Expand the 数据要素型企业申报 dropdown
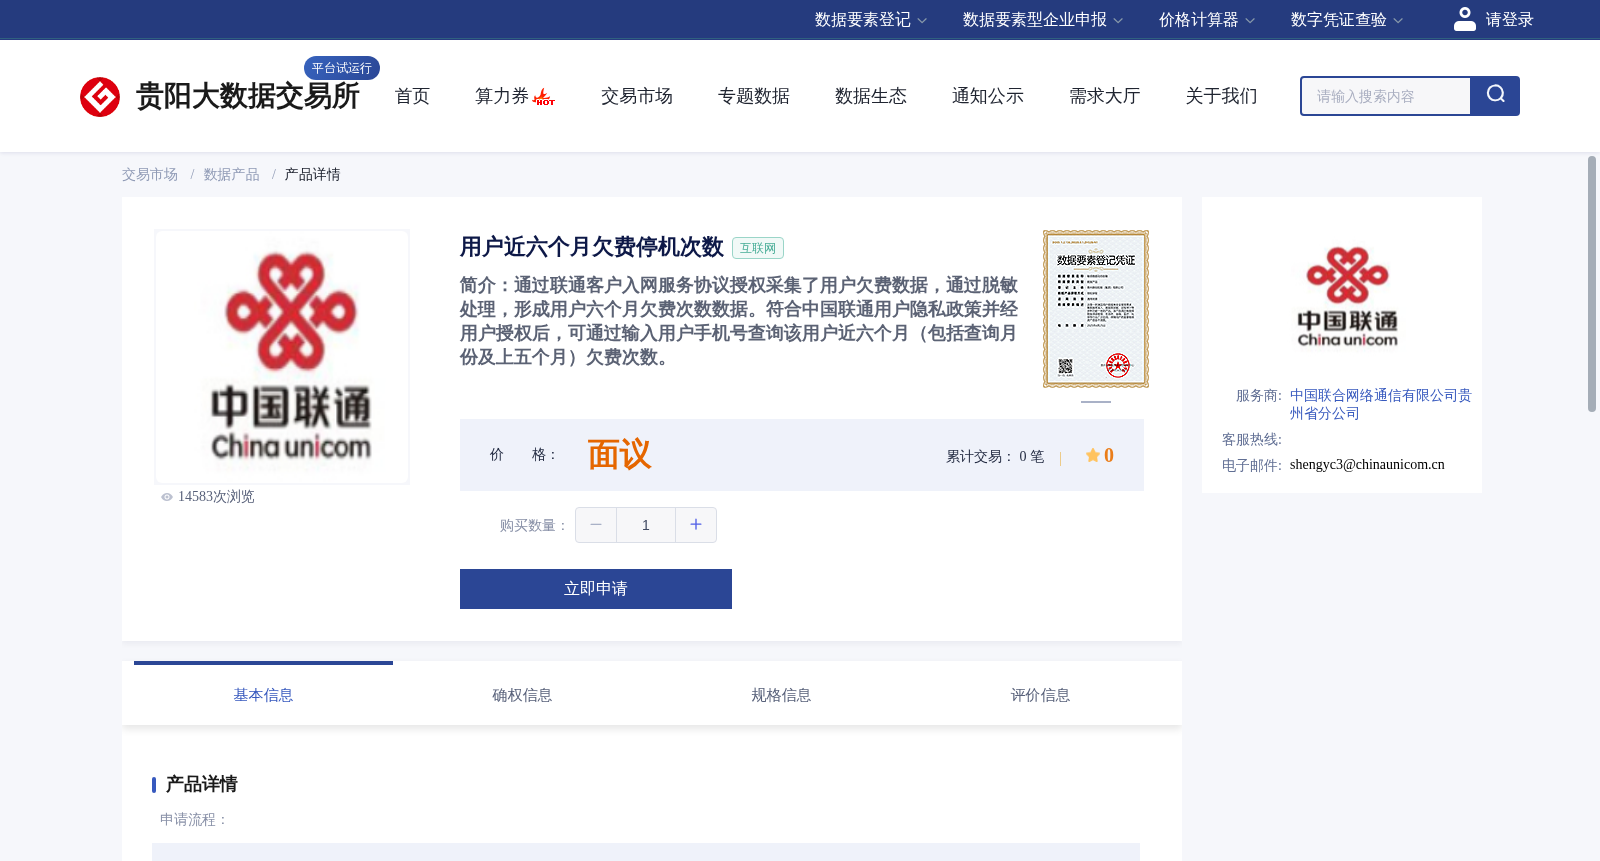Image resolution: width=1600 pixels, height=861 pixels. [1043, 20]
